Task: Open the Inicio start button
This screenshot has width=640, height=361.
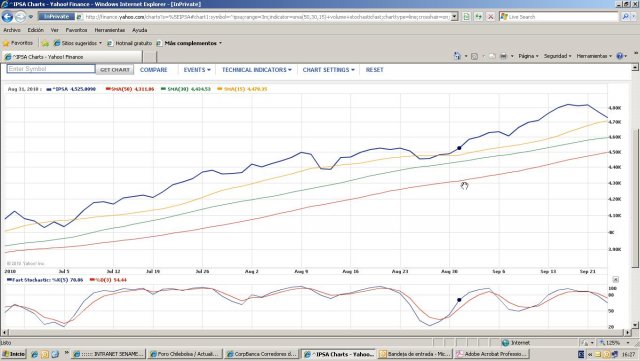Action: point(13,354)
